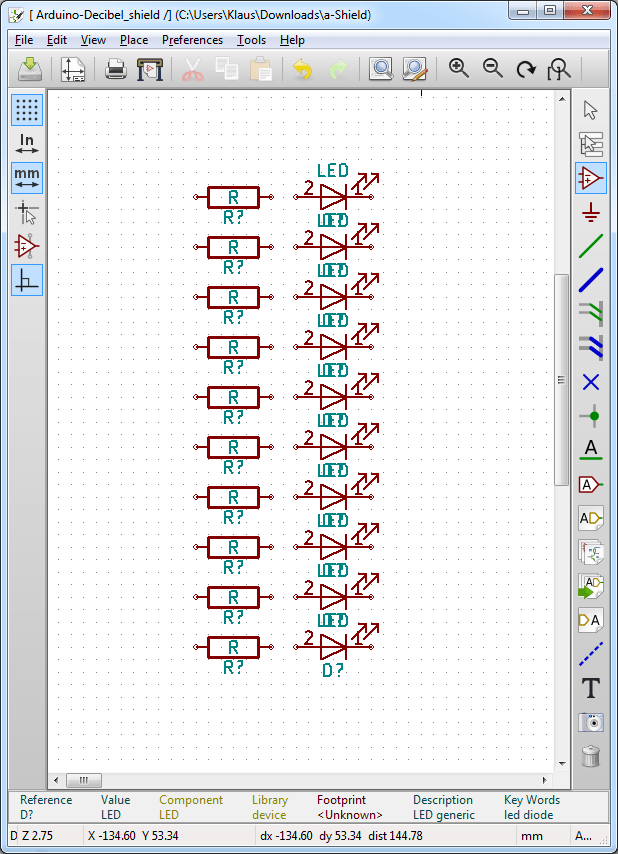Click the scroll right arrow

[x=544, y=780]
